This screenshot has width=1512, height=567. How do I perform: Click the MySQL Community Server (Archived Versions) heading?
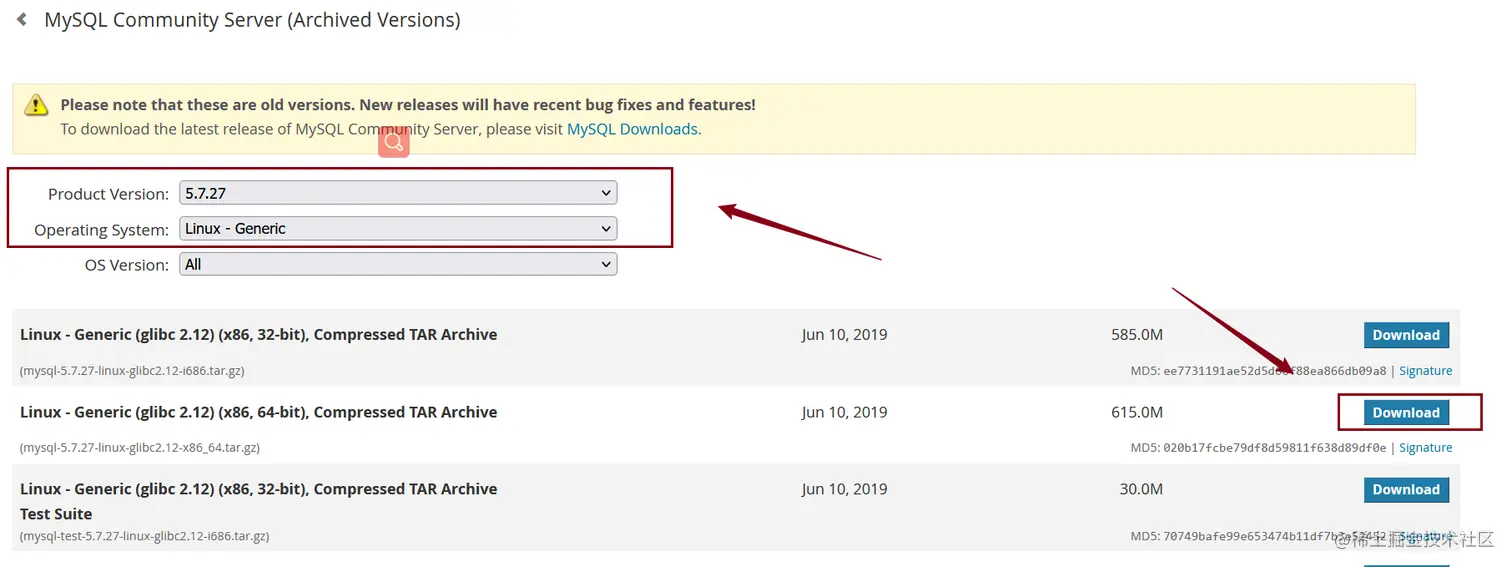[x=252, y=20]
